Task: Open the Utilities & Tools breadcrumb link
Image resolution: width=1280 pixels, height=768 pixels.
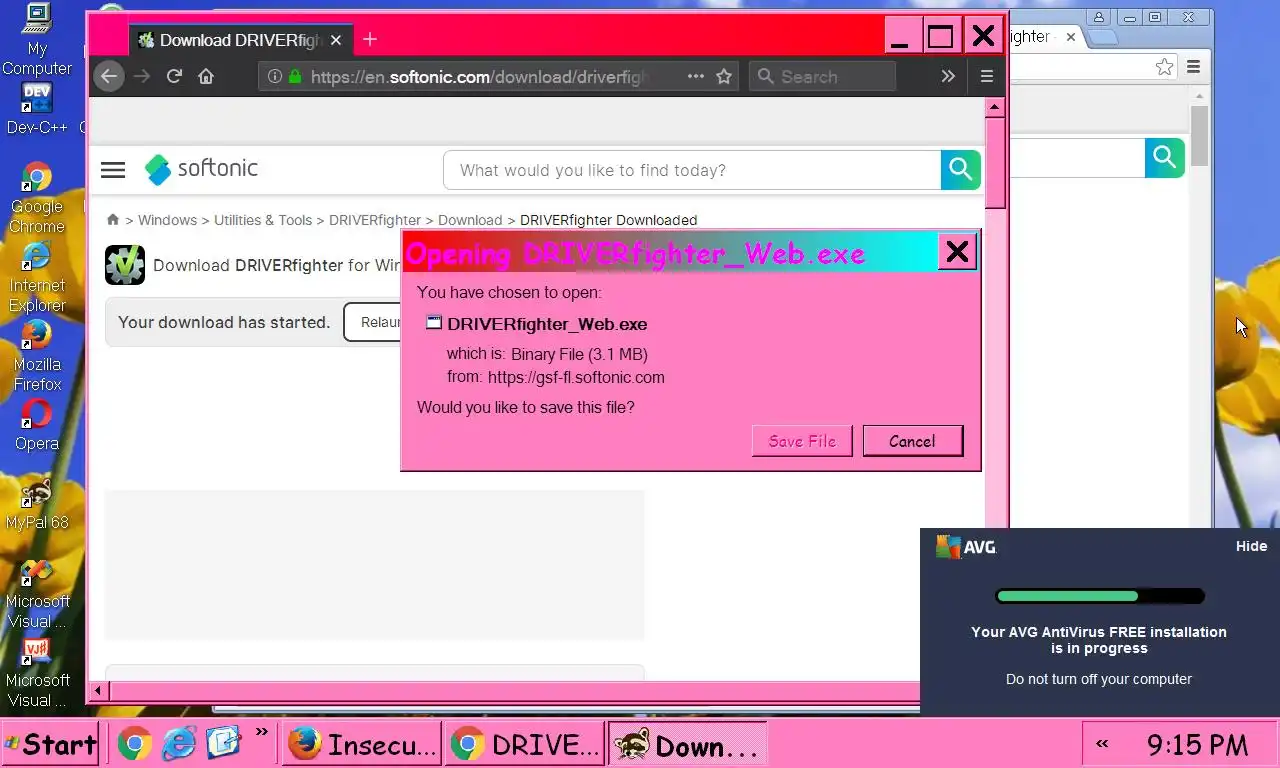Action: [x=263, y=220]
